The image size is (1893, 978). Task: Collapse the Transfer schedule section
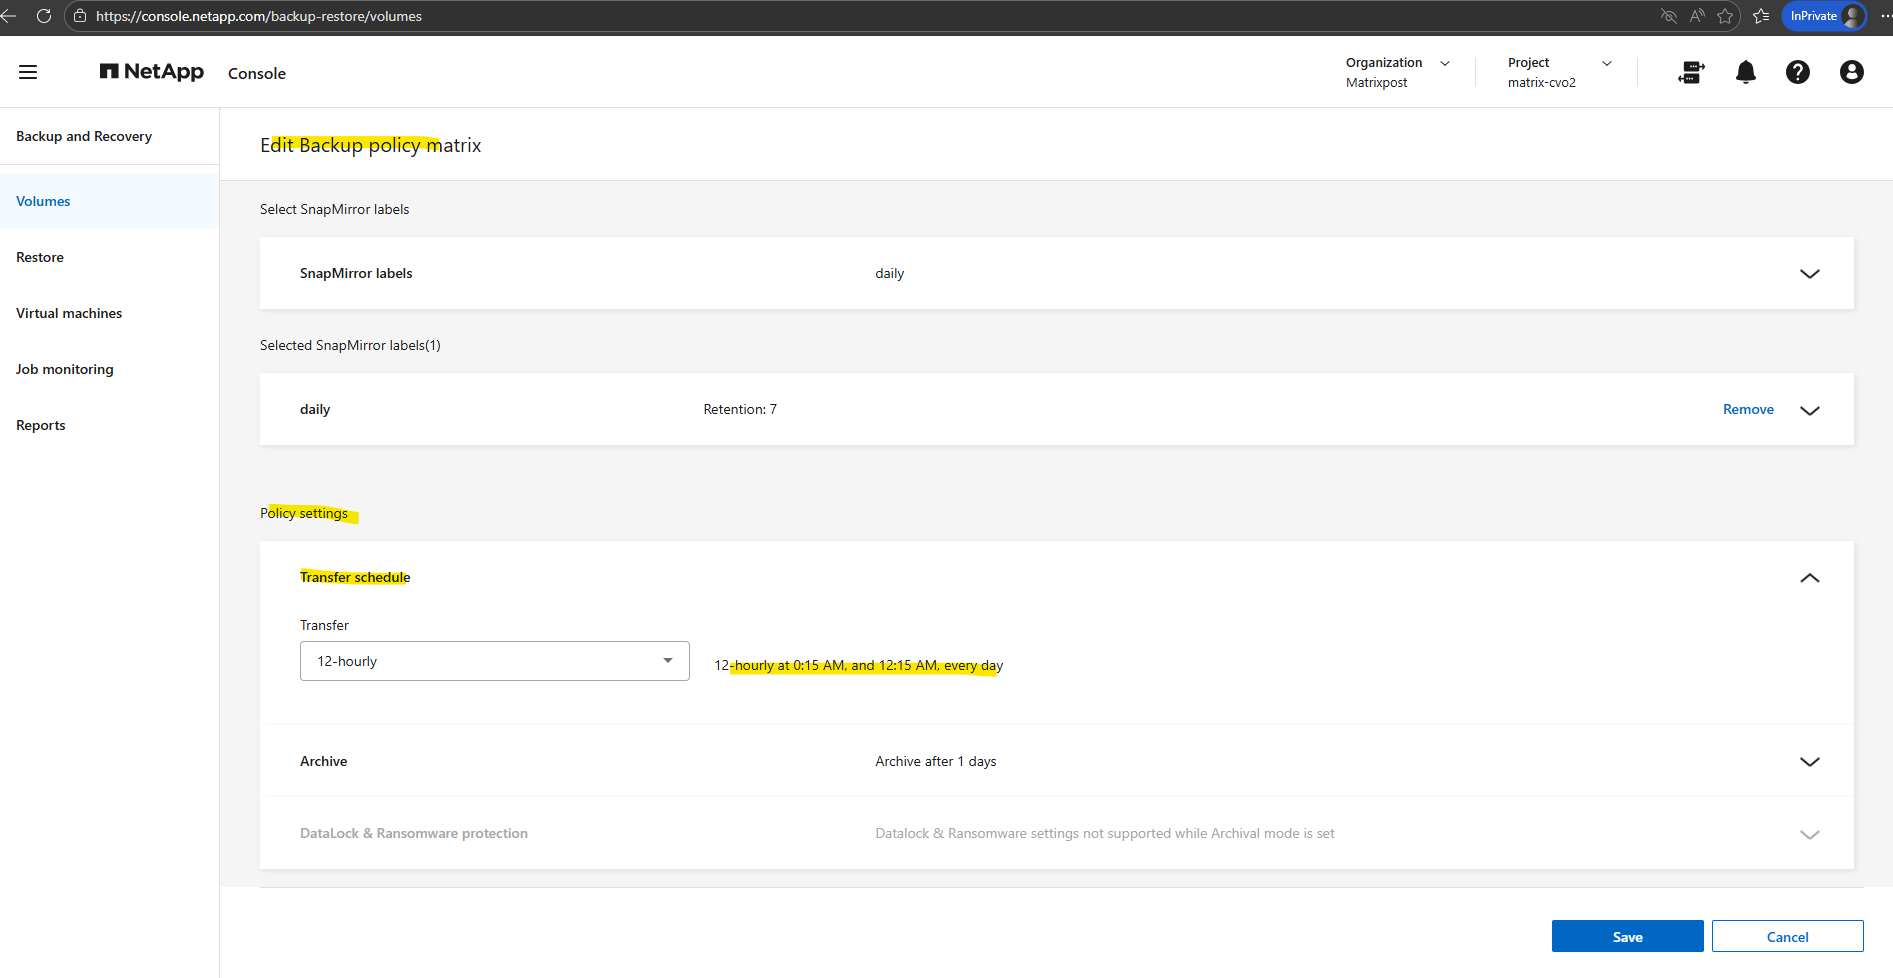click(x=1809, y=578)
